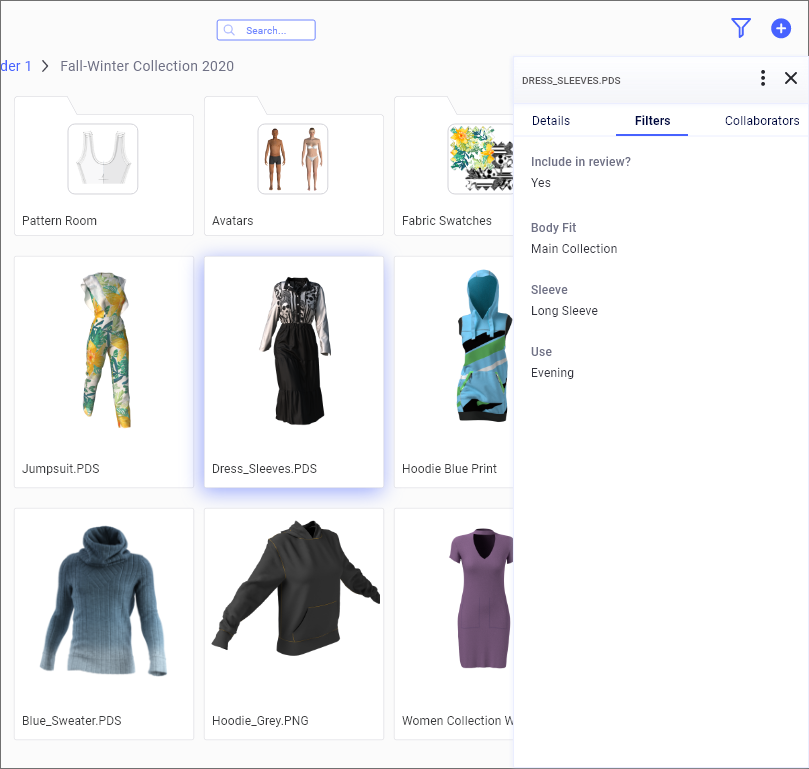Click the Pattern Room folder label
809x769 pixels.
point(59,221)
